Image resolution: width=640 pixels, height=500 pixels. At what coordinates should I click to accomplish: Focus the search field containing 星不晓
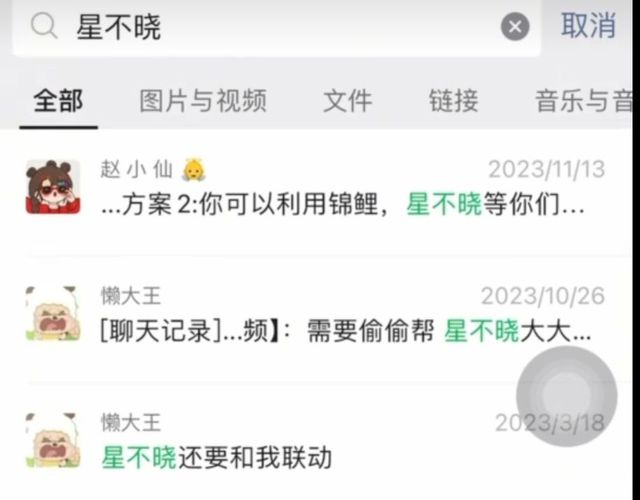point(277,27)
